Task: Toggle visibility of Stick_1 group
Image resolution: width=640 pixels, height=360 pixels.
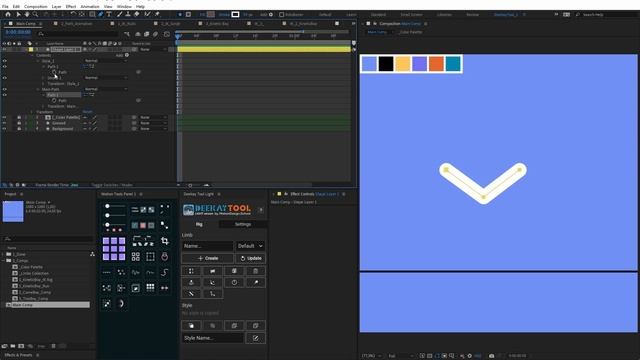Action: pyautogui.click(x=4, y=61)
